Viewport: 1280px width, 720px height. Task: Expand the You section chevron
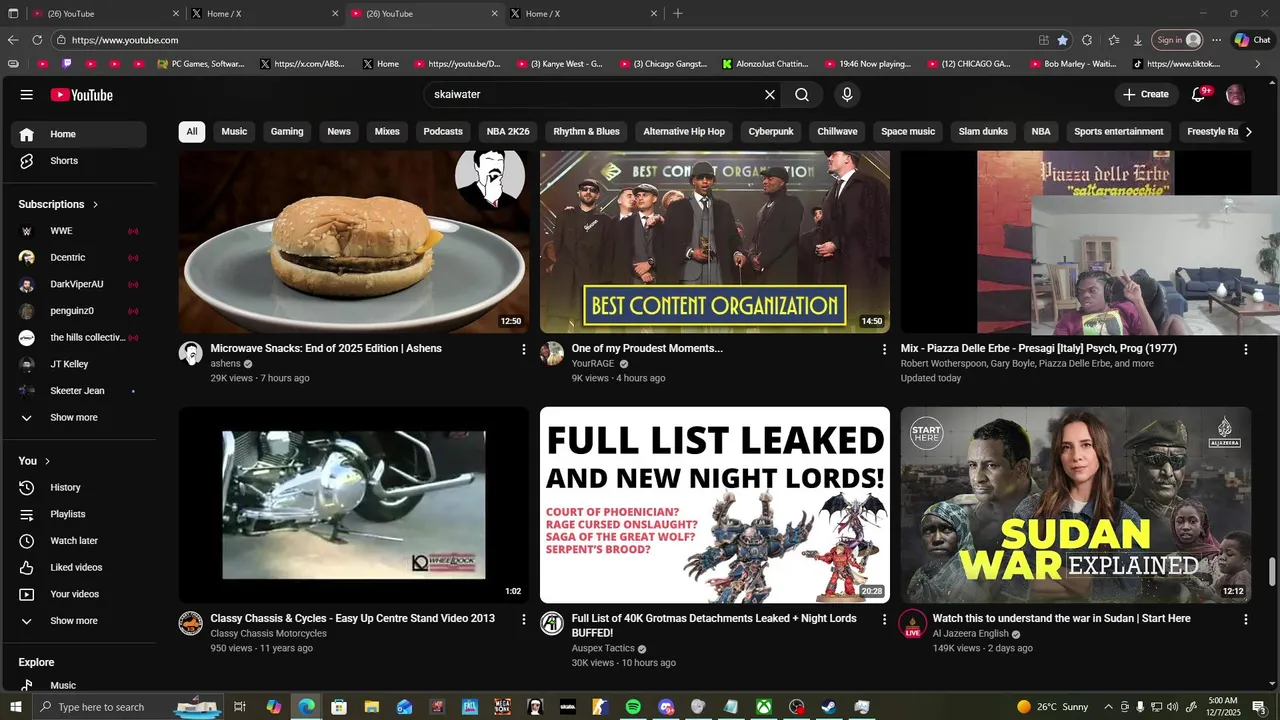[x=48, y=461]
